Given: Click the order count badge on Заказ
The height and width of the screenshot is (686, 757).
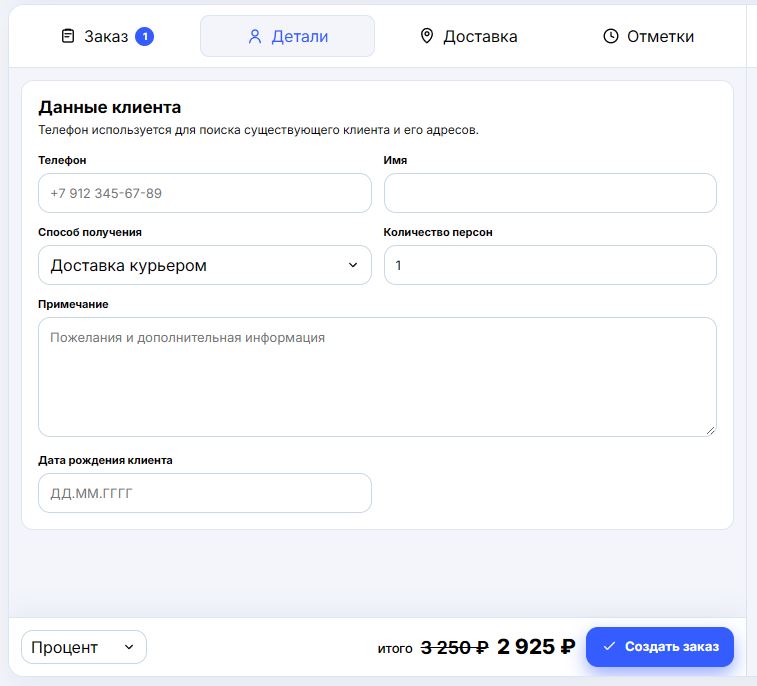Looking at the screenshot, I should 144,36.
